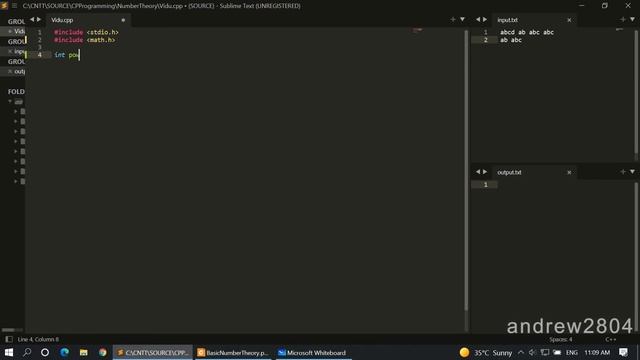Open clock showing 11:09 AM

tap(597, 352)
